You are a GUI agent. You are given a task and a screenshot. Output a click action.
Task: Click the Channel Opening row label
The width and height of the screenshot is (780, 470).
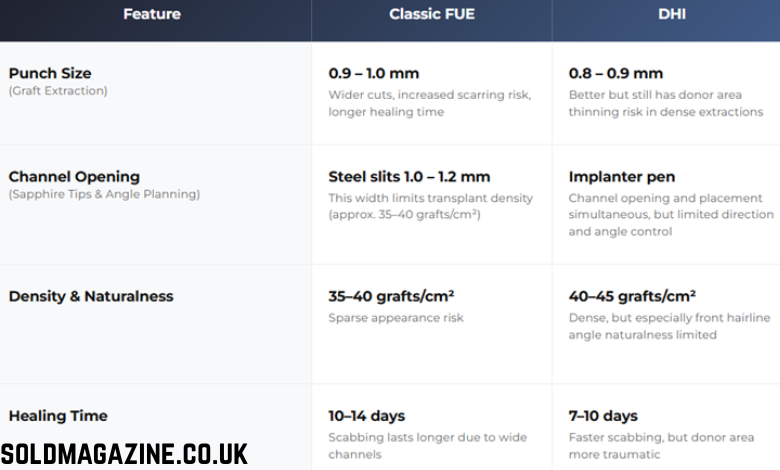74,177
